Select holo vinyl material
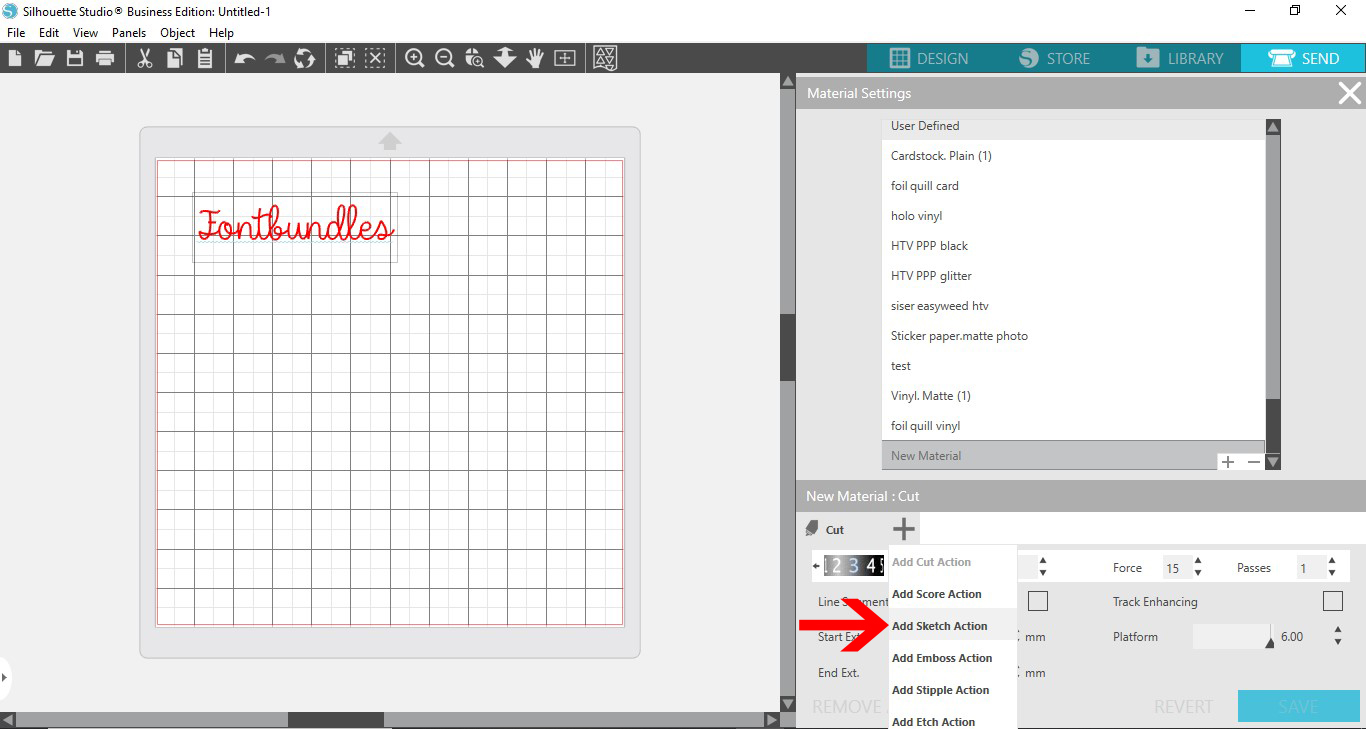Image resolution: width=1366 pixels, height=729 pixels. pyautogui.click(x=1074, y=216)
